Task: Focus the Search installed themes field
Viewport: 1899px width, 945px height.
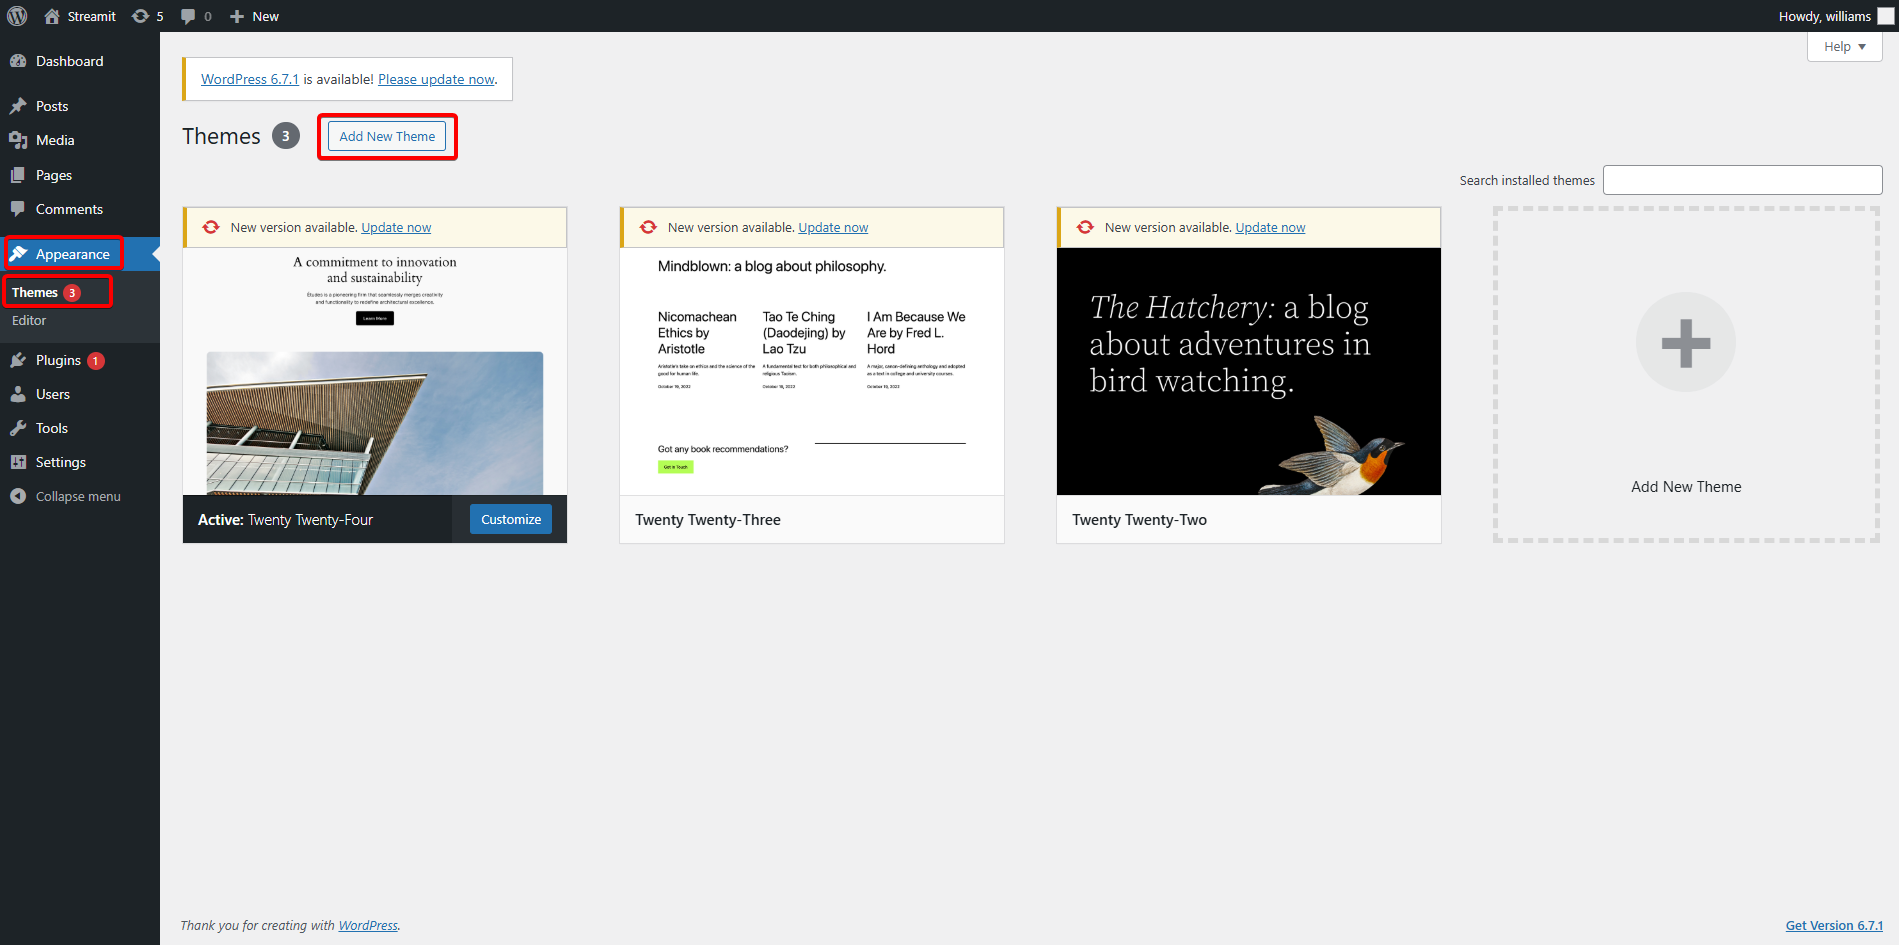Action: (1742, 180)
